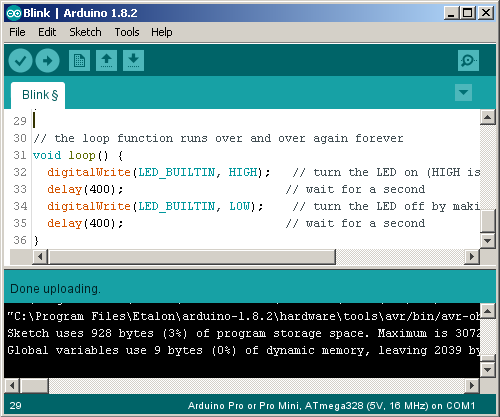
Task: Click digitalWrite HIGH statement on line 32
Action: point(159,172)
